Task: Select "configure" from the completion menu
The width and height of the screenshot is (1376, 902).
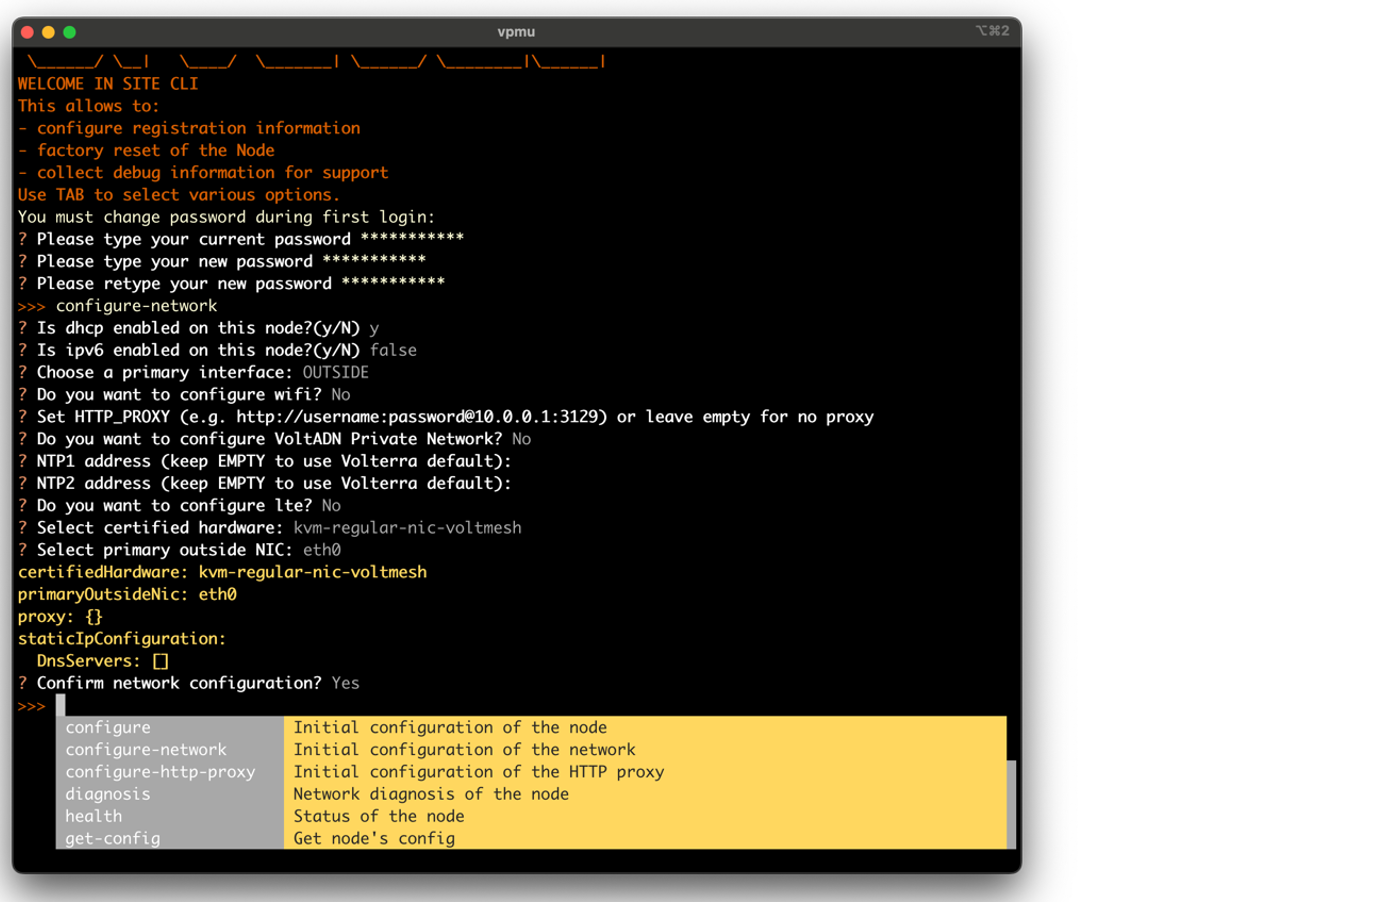Action: point(107,727)
